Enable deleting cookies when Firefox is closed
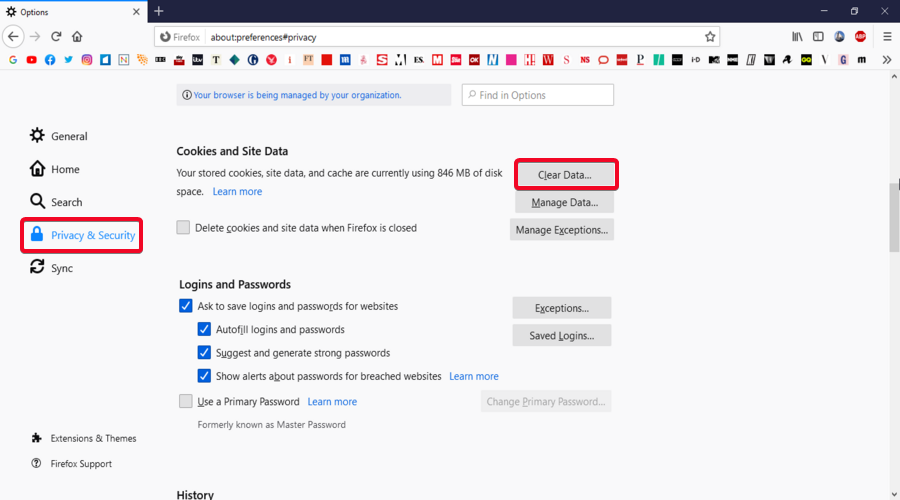Screen dimensions: 900x500 click(x=183, y=228)
